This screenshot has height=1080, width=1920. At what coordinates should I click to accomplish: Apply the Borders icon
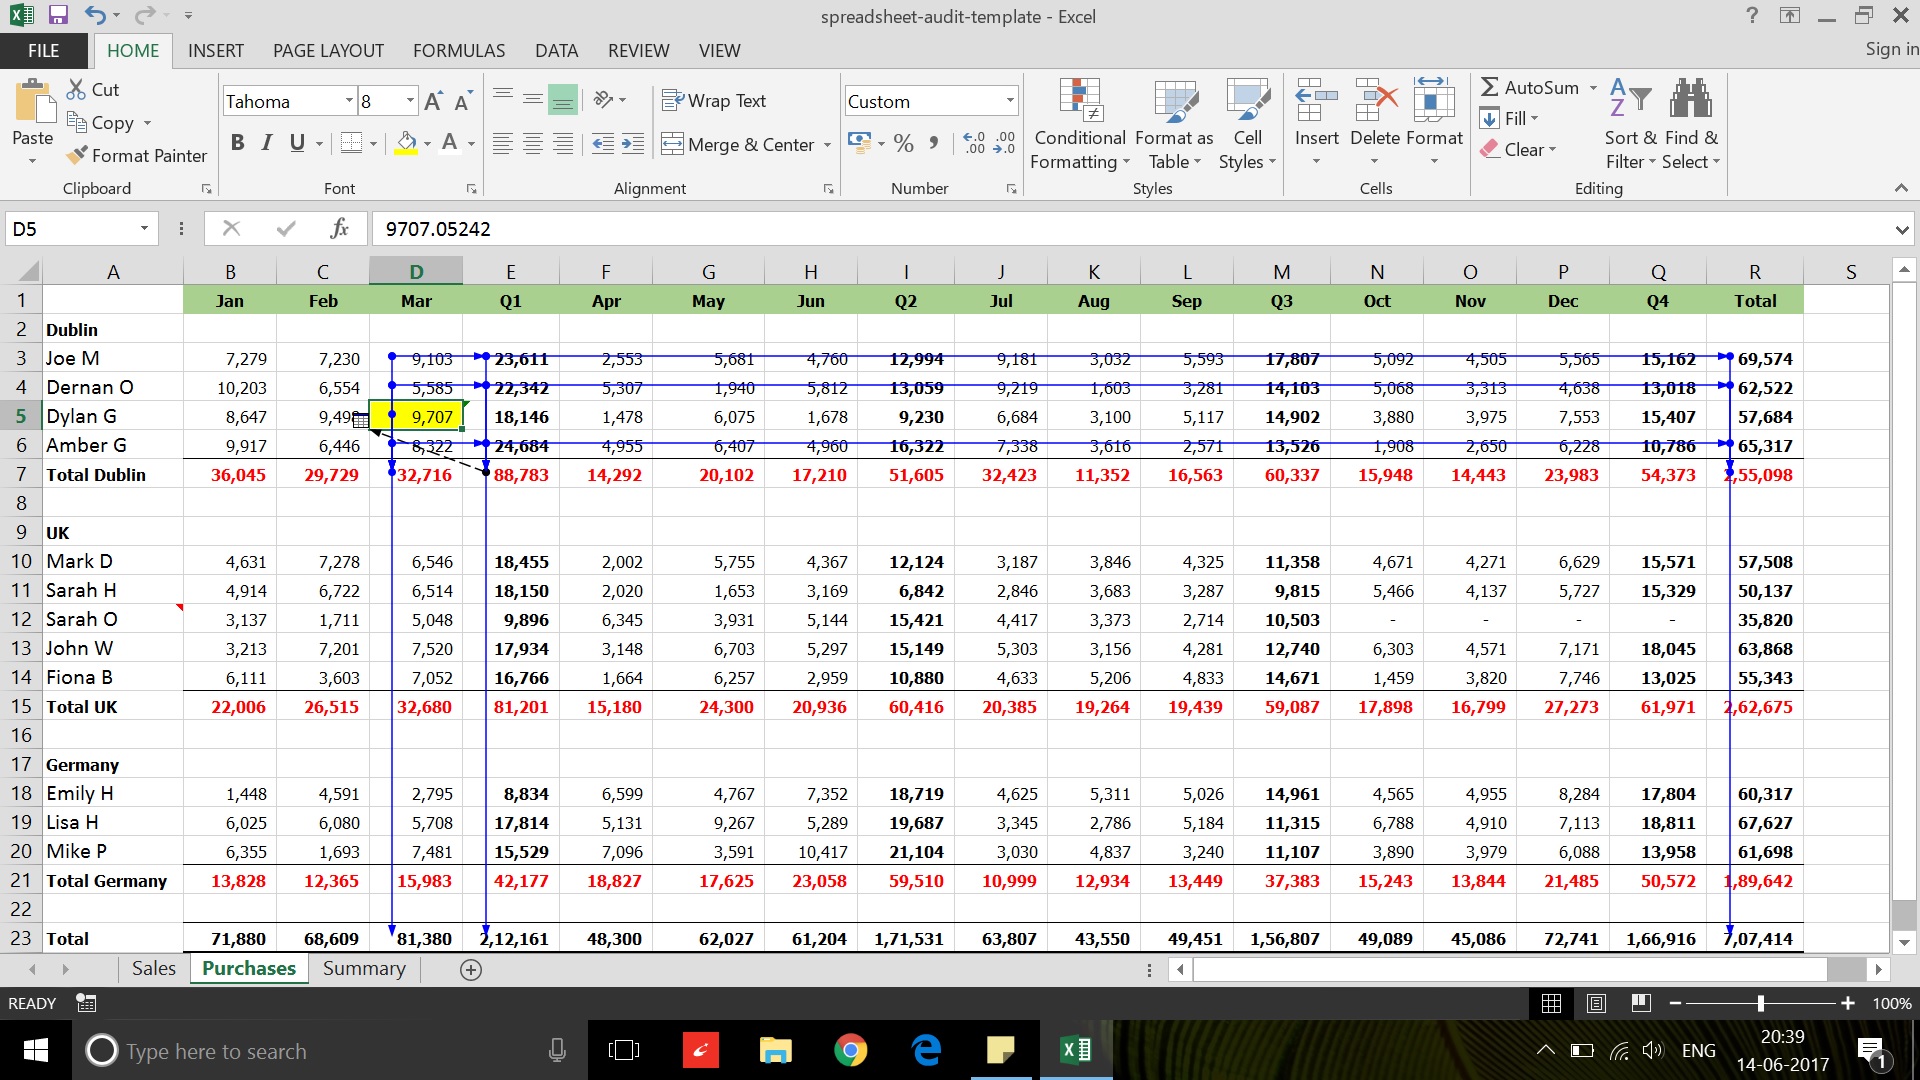(x=351, y=143)
